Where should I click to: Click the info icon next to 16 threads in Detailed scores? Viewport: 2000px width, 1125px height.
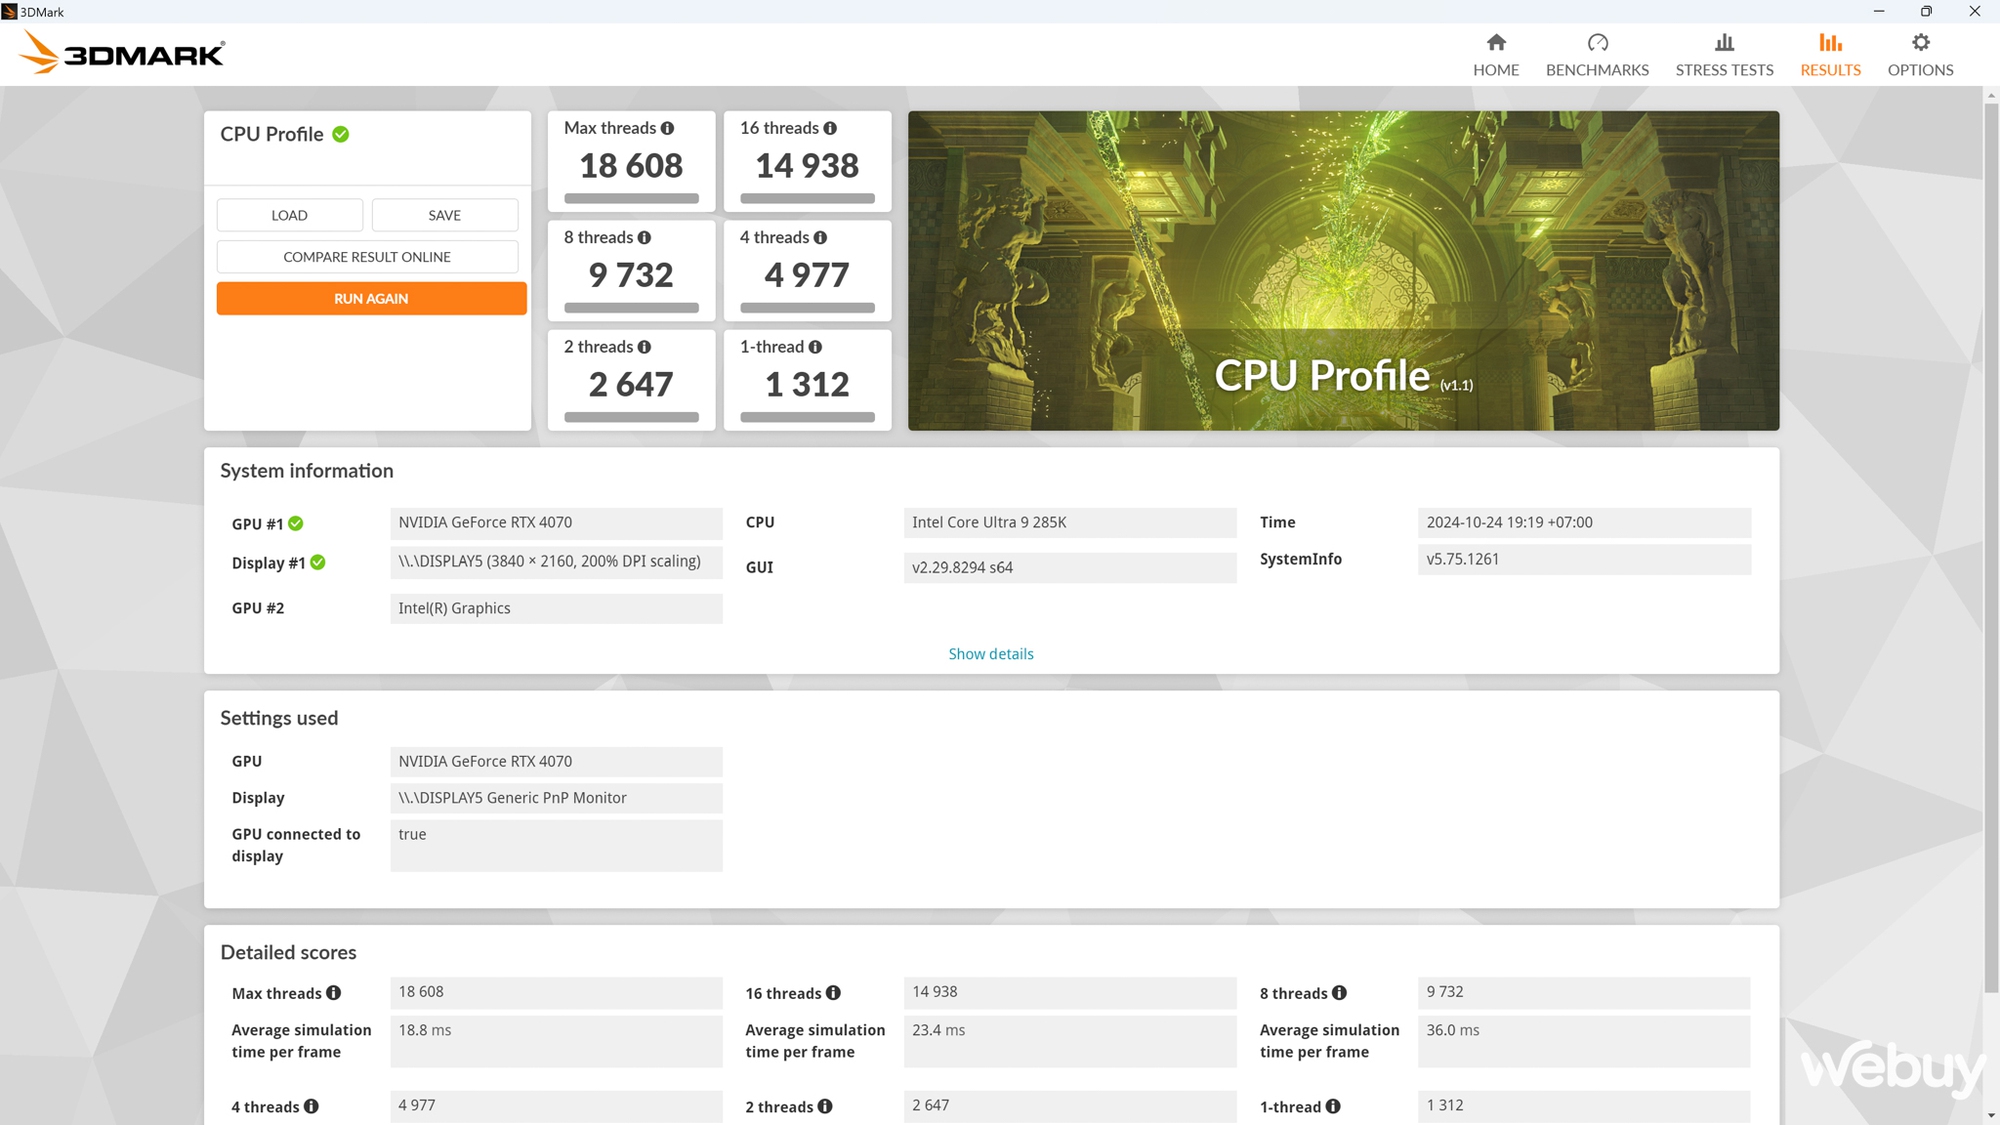[833, 993]
